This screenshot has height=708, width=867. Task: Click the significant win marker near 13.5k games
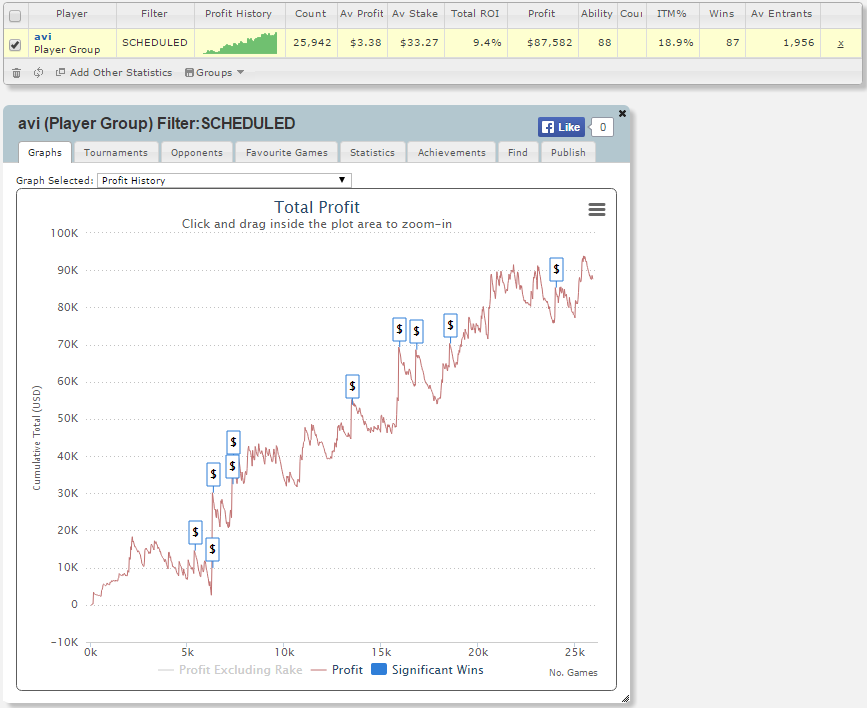click(x=352, y=386)
